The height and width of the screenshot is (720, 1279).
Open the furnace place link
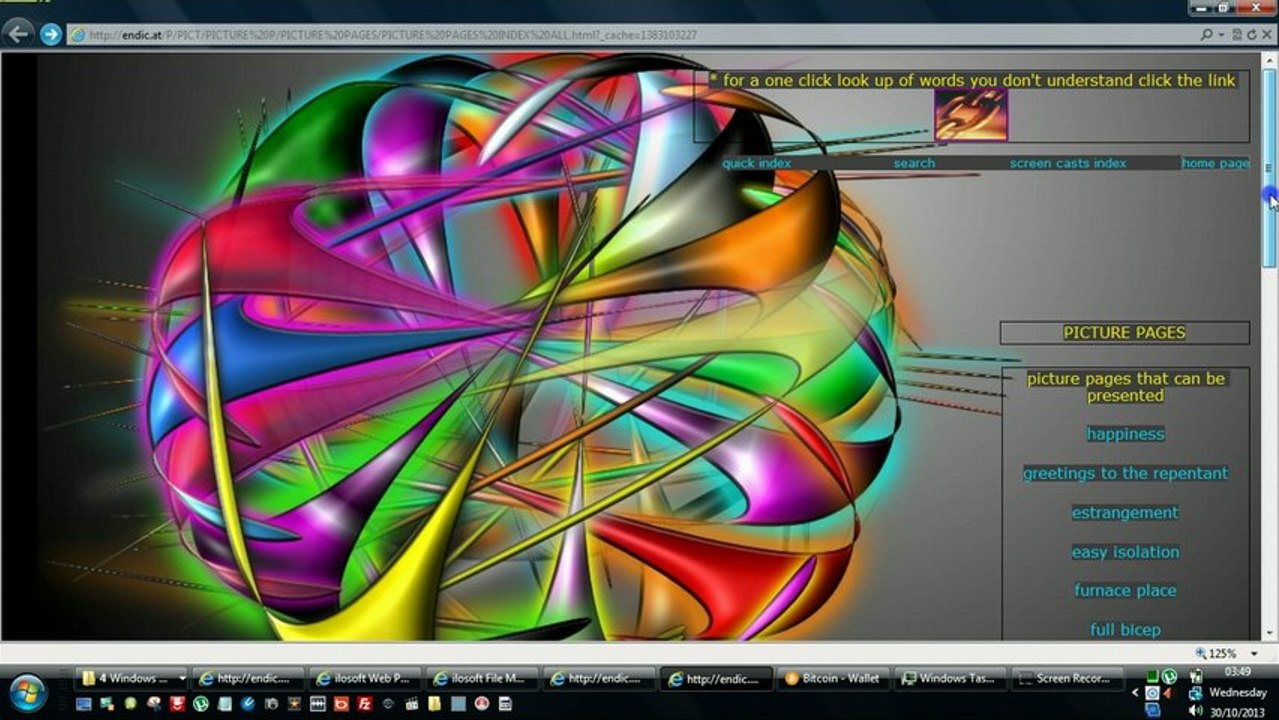coord(1125,591)
